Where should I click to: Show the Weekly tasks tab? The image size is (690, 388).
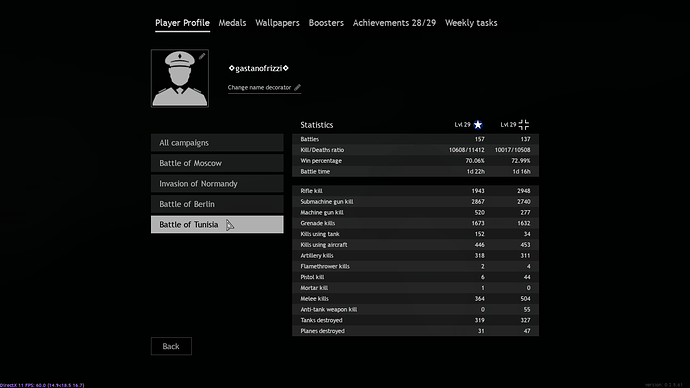tap(471, 23)
